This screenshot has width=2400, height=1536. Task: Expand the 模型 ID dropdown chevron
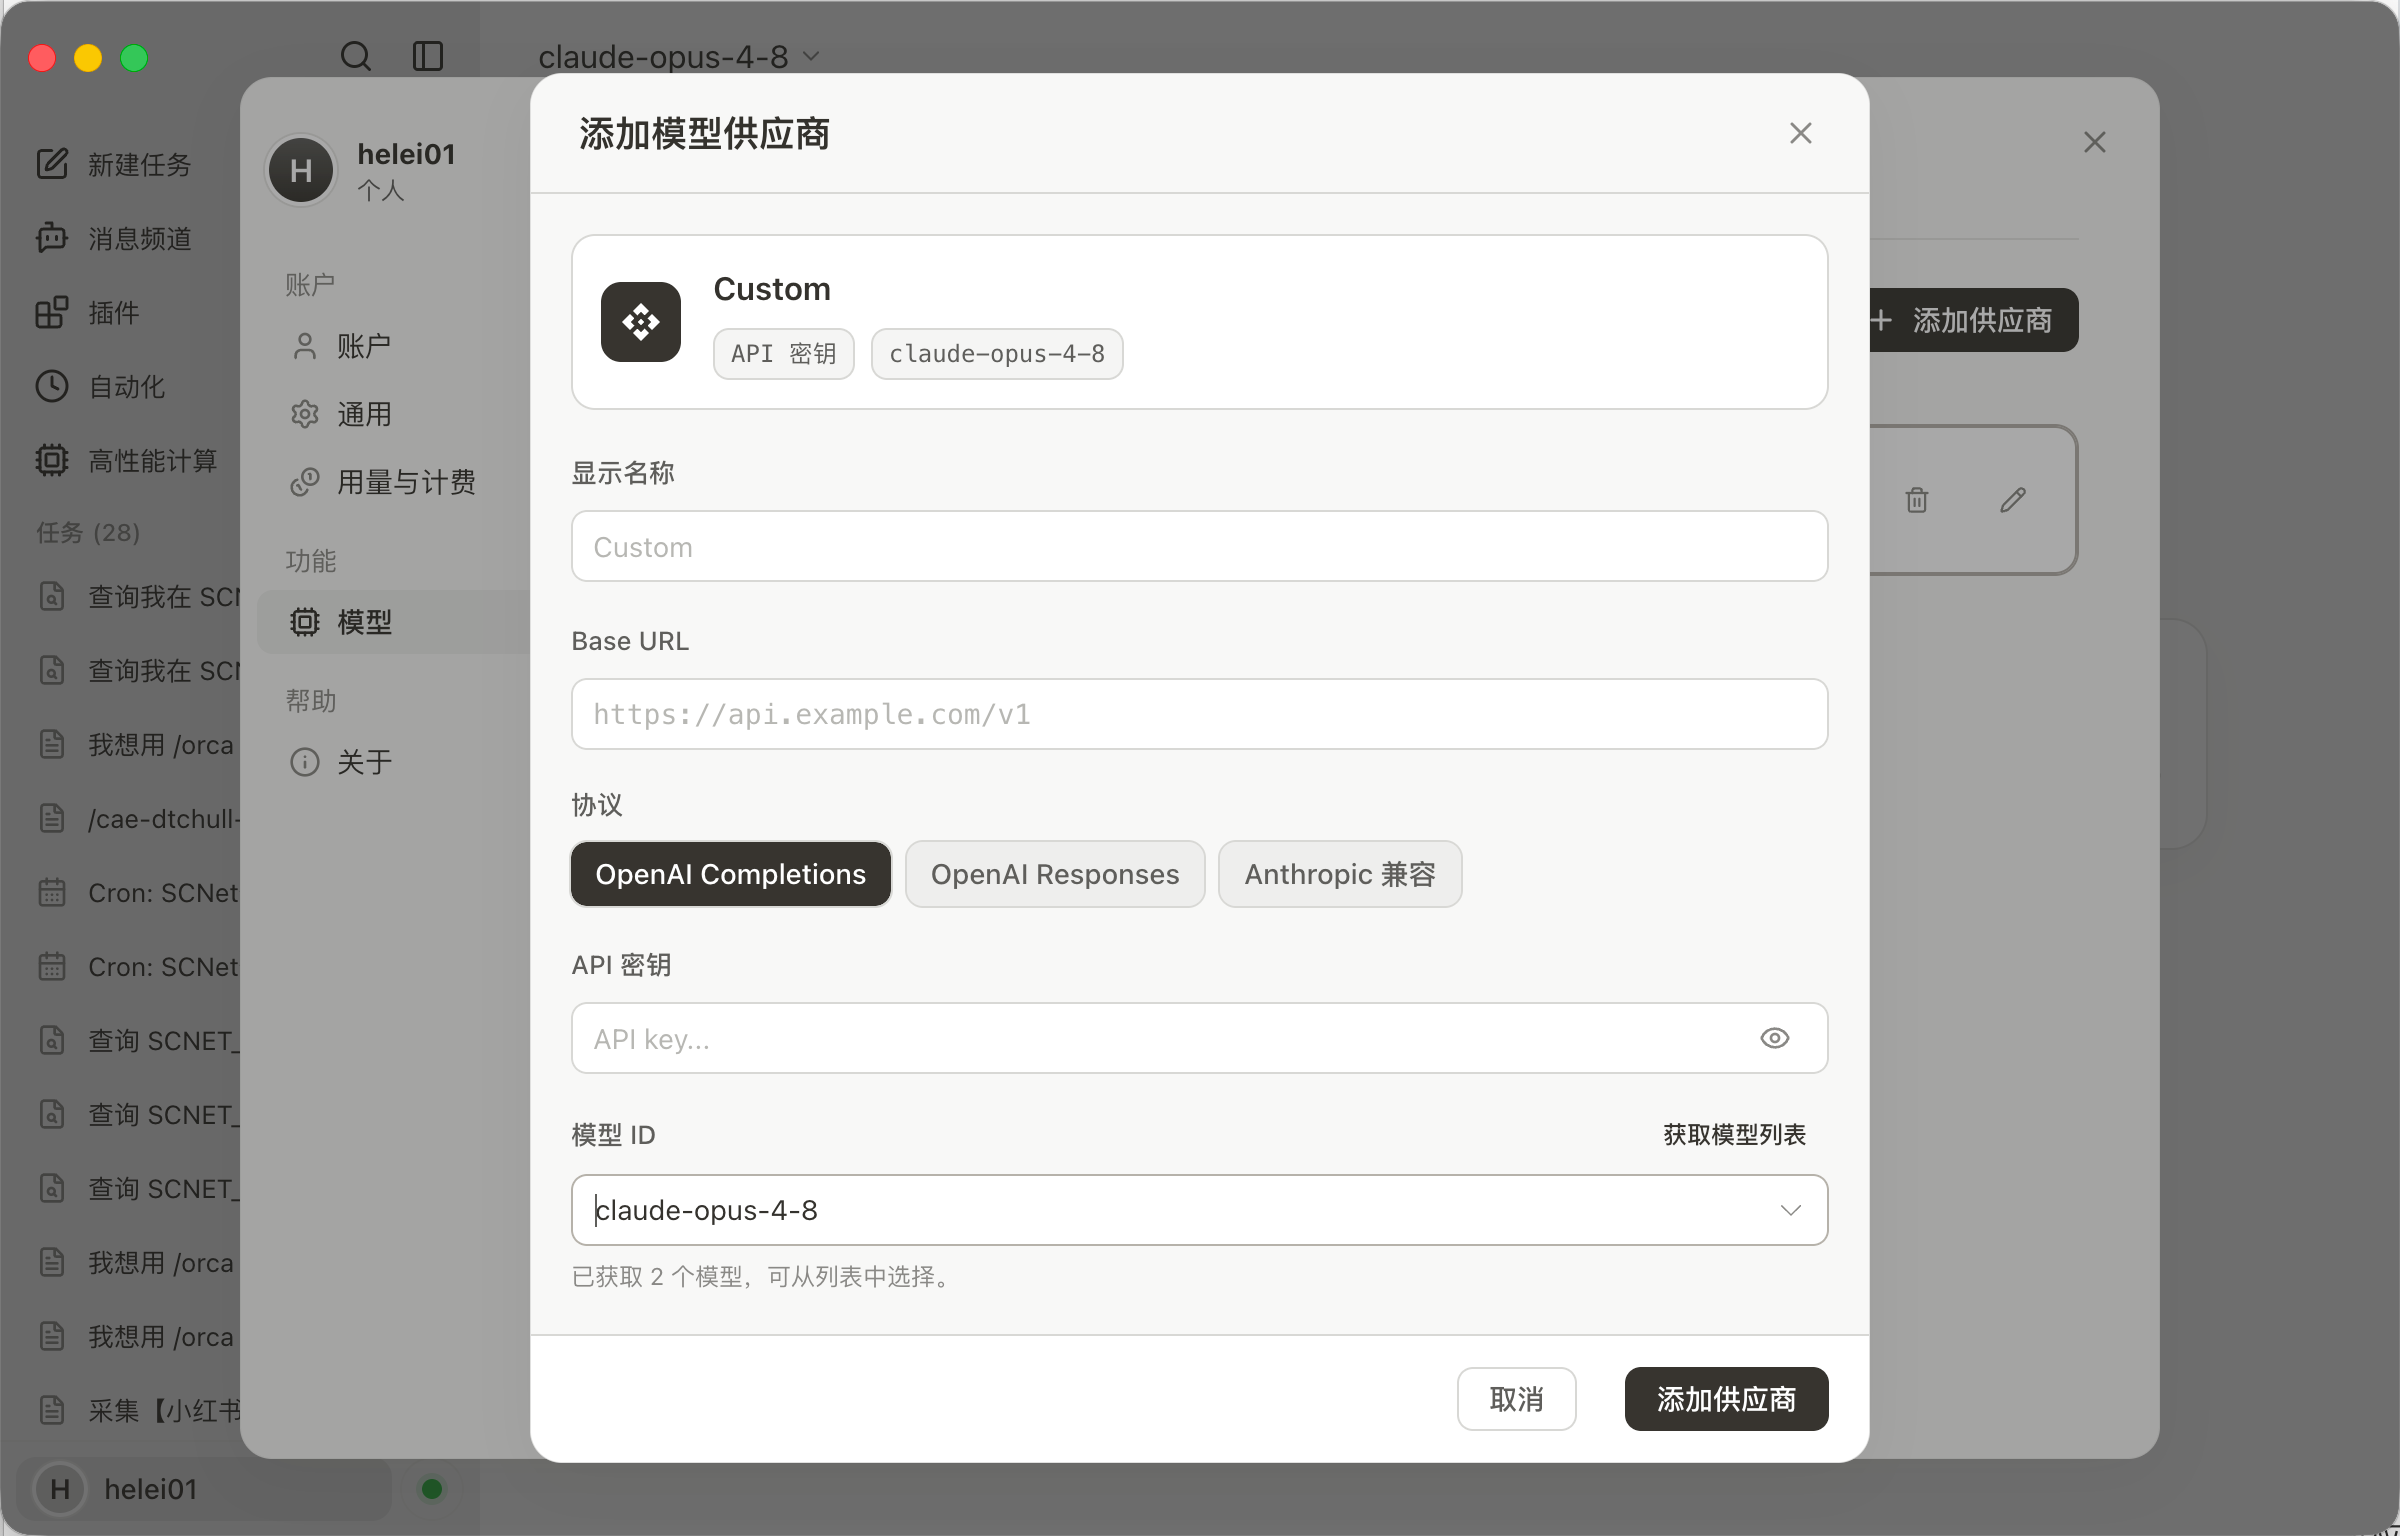pyautogui.click(x=1791, y=1210)
